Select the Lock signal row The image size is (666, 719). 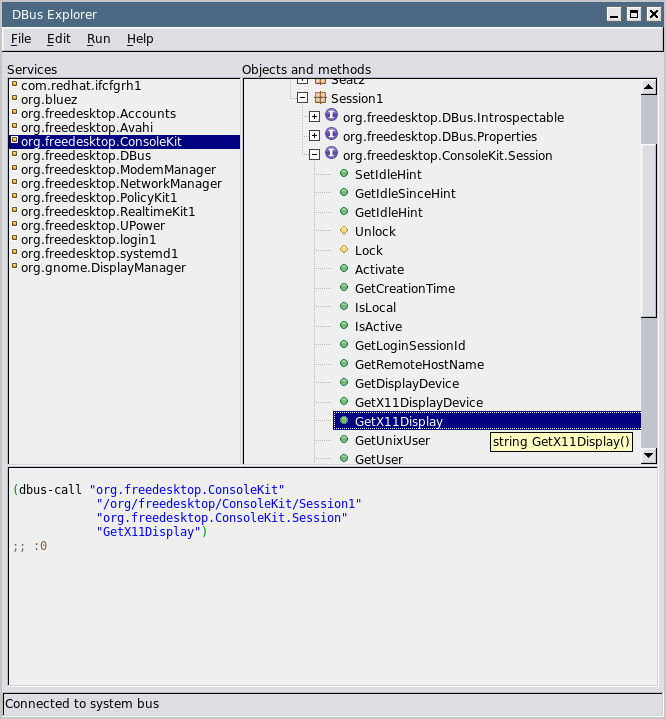click(368, 251)
